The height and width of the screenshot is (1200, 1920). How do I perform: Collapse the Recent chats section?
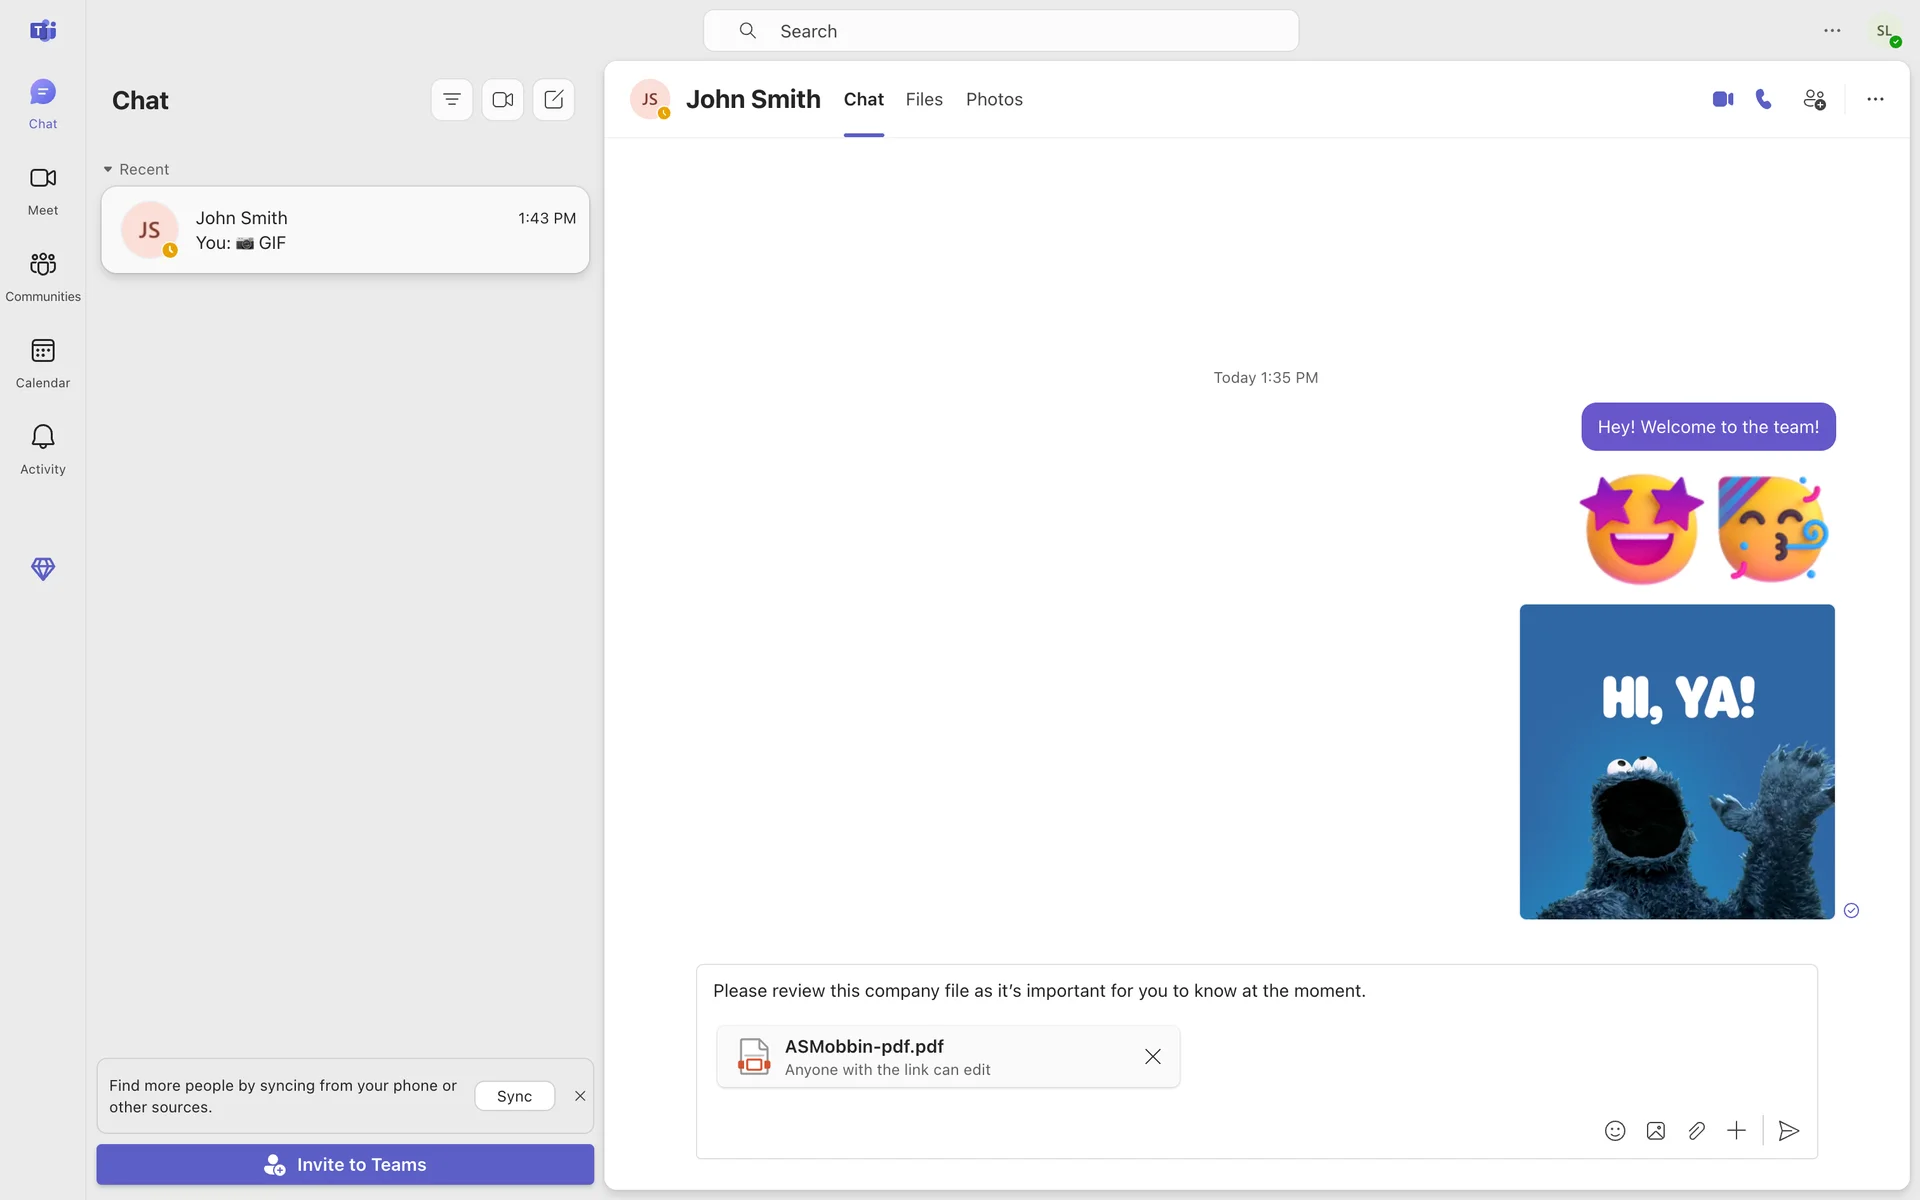108,169
